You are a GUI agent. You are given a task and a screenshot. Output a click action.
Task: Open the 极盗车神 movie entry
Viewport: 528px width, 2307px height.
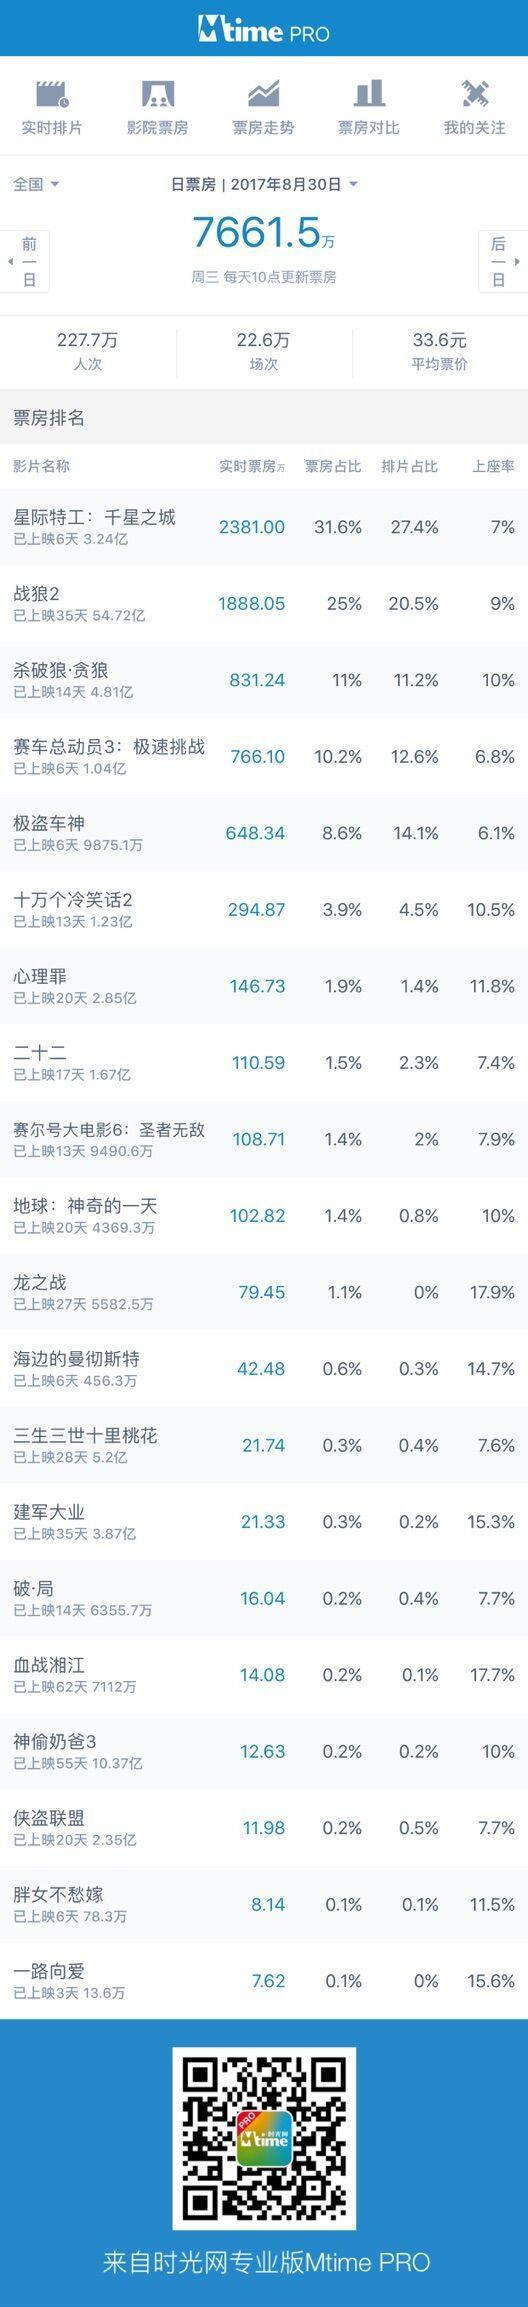(x=264, y=833)
